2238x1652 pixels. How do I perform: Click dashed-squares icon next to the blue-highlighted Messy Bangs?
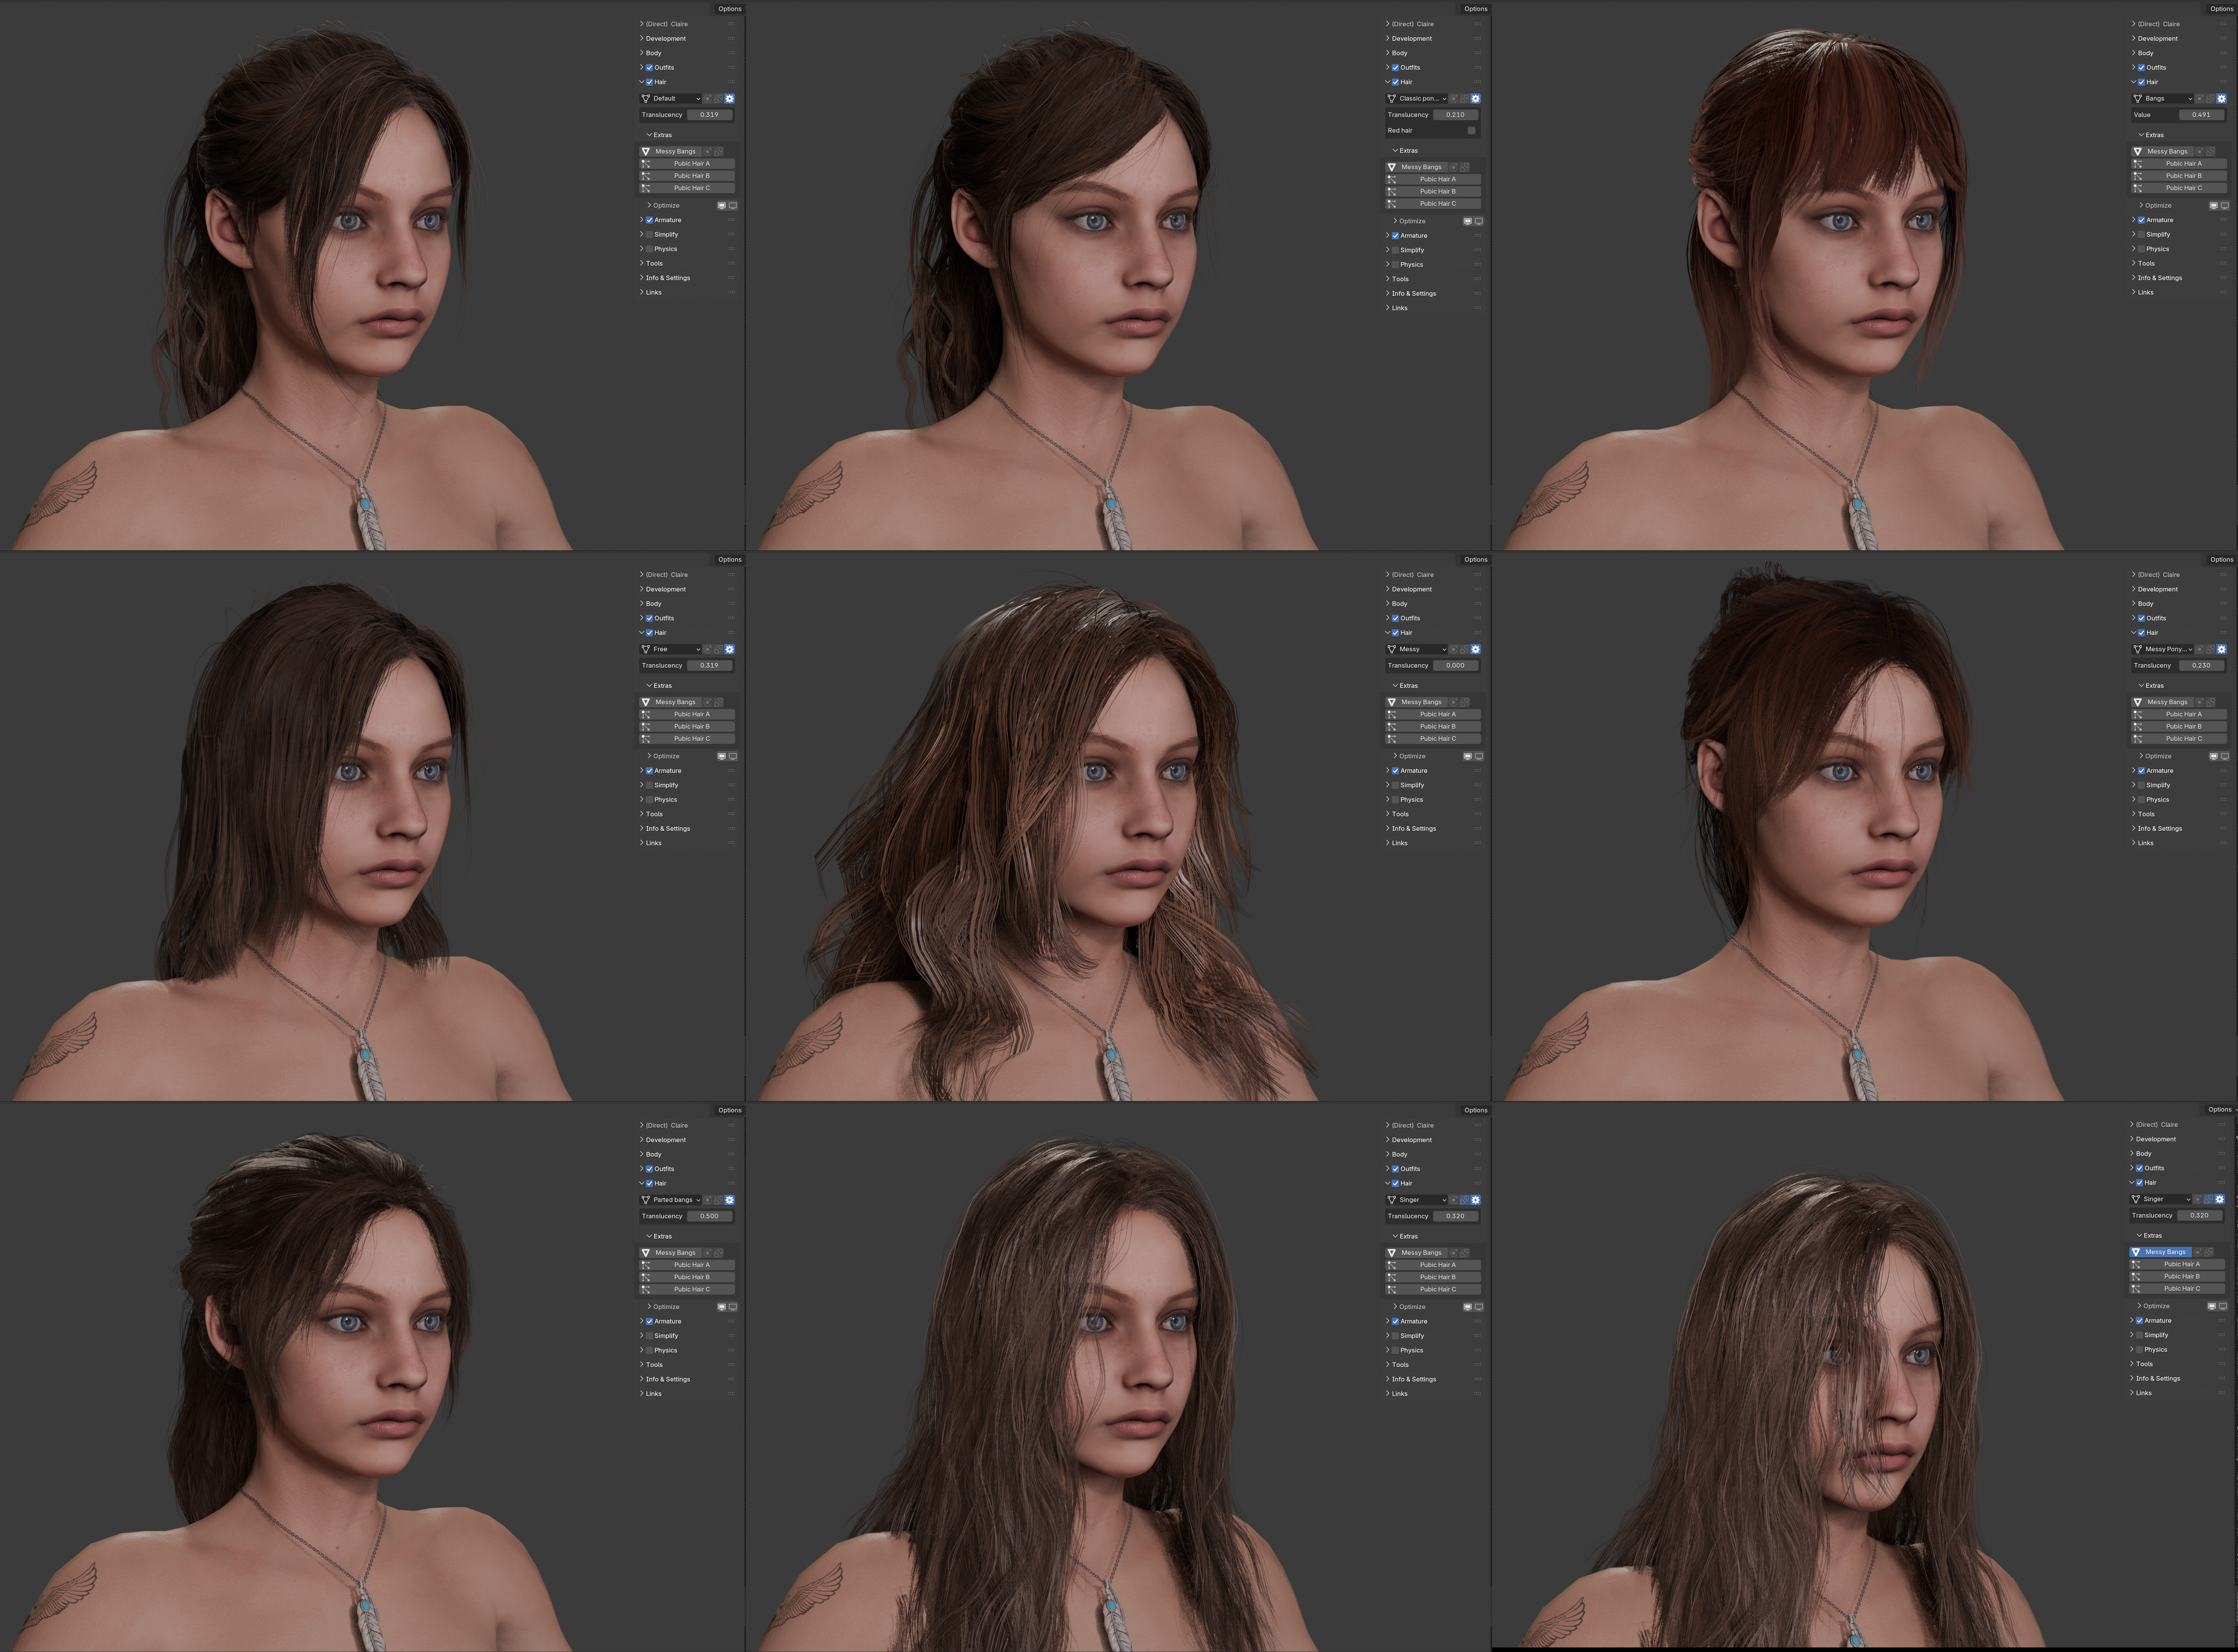[x=2209, y=1252]
